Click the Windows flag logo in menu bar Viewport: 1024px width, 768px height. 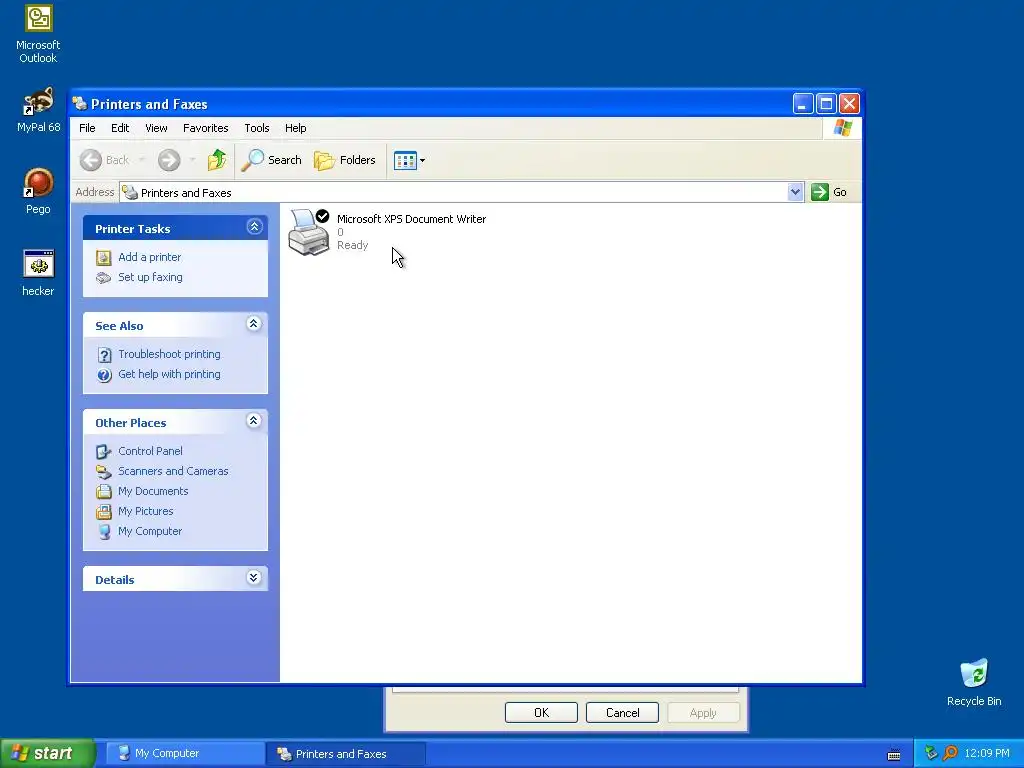[x=842, y=128]
